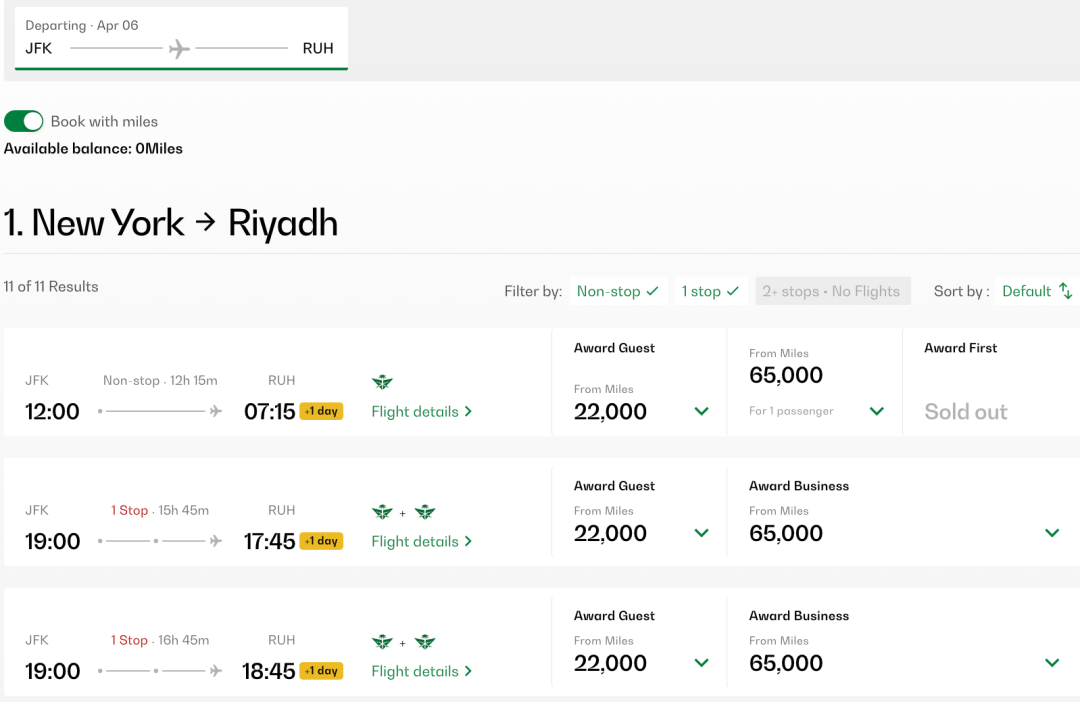Click the sort arrows icon beside Default
Viewport: 1080px width, 702px height.
[x=1066, y=291]
